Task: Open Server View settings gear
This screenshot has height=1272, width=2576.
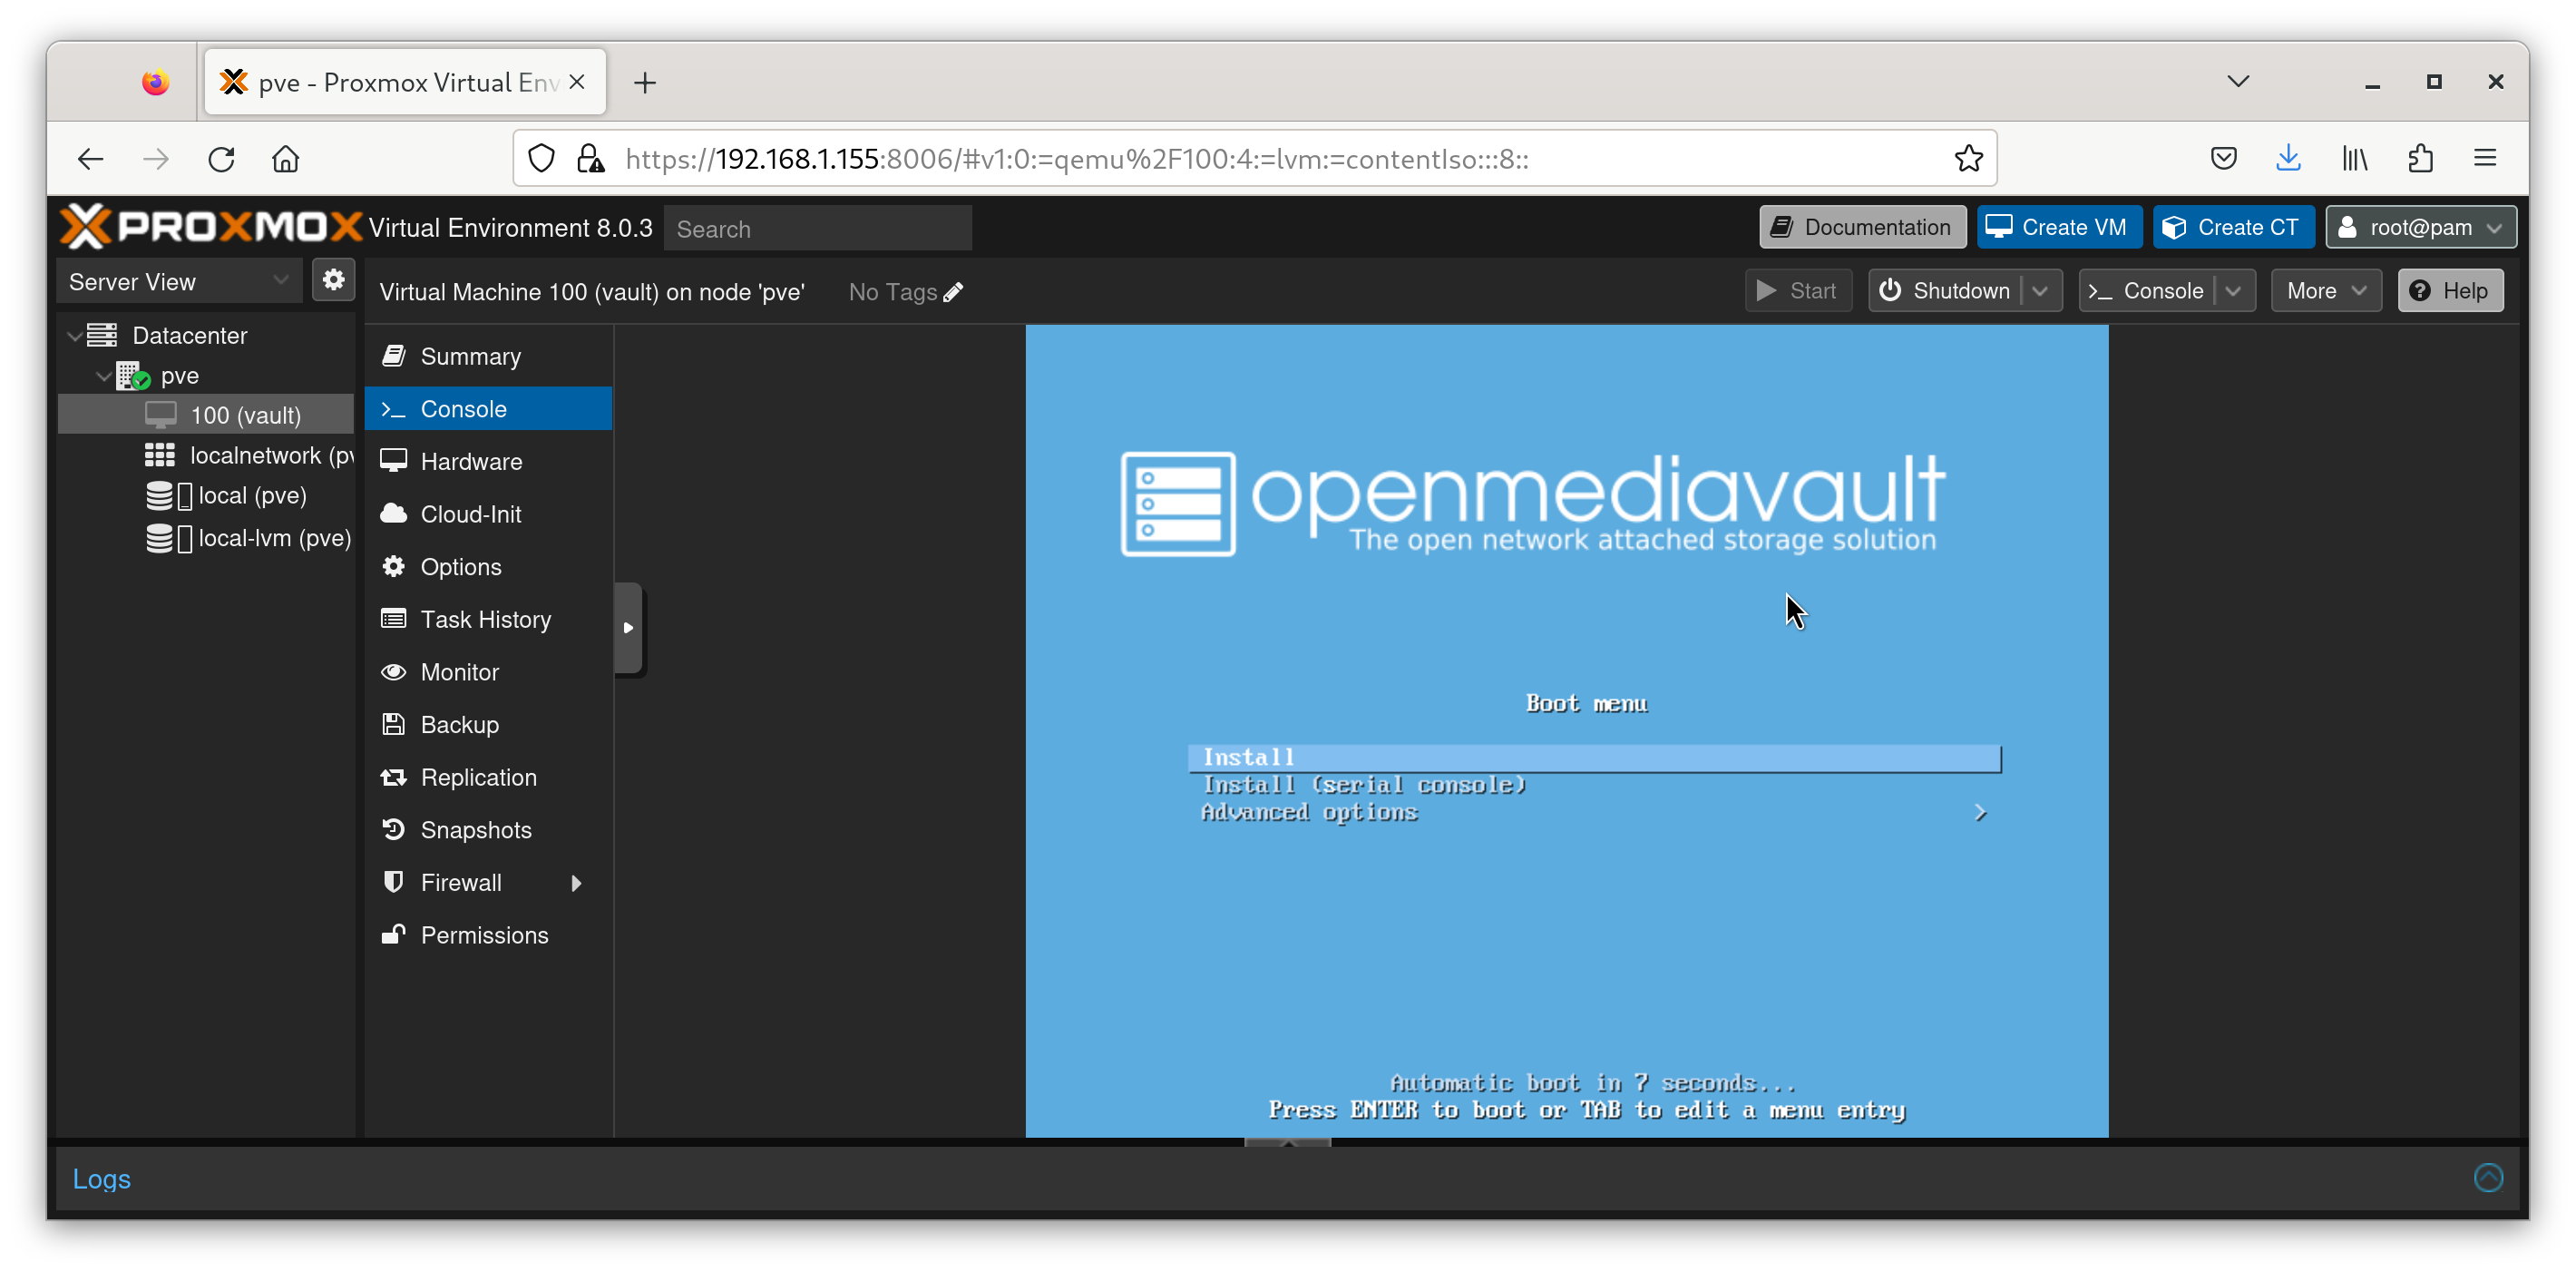Action: click(334, 280)
